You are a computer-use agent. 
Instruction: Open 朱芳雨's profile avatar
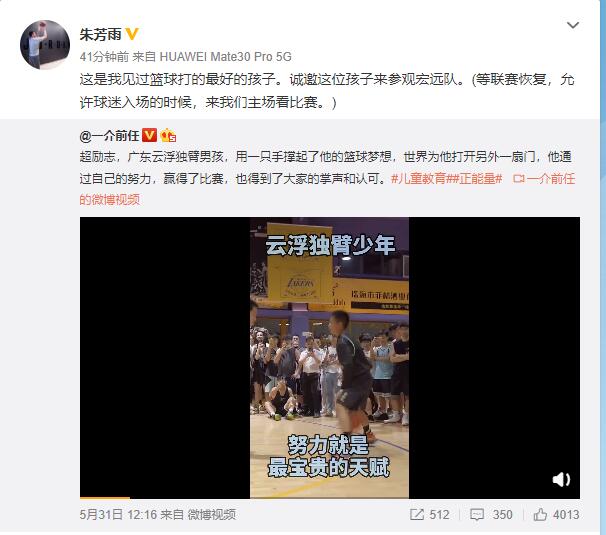click(x=45, y=45)
